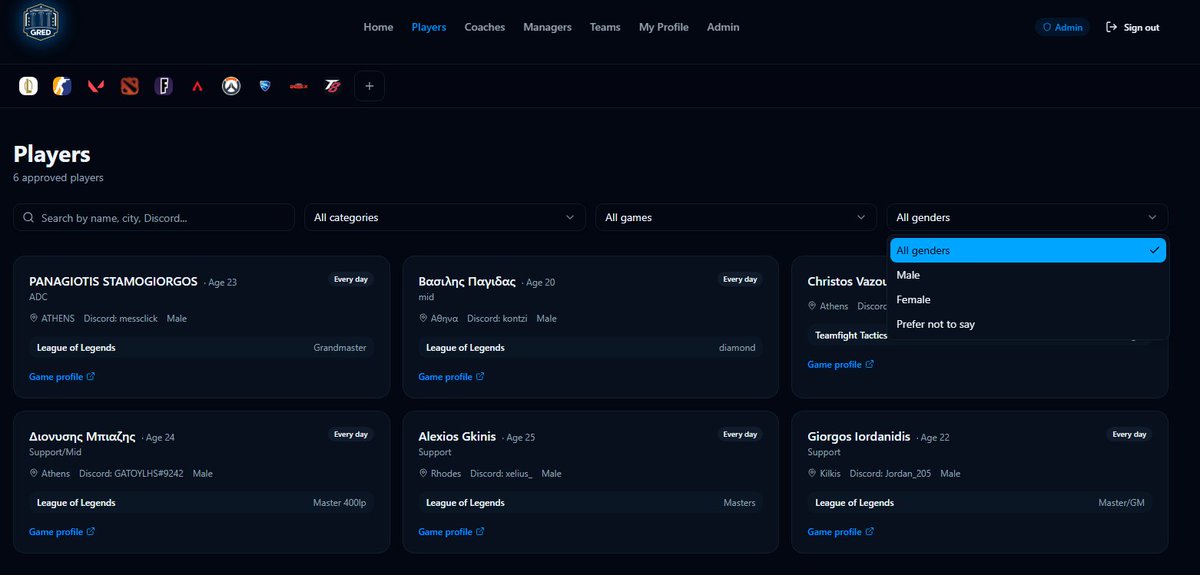Click the diamond rank text
1200x575 pixels.
point(737,348)
